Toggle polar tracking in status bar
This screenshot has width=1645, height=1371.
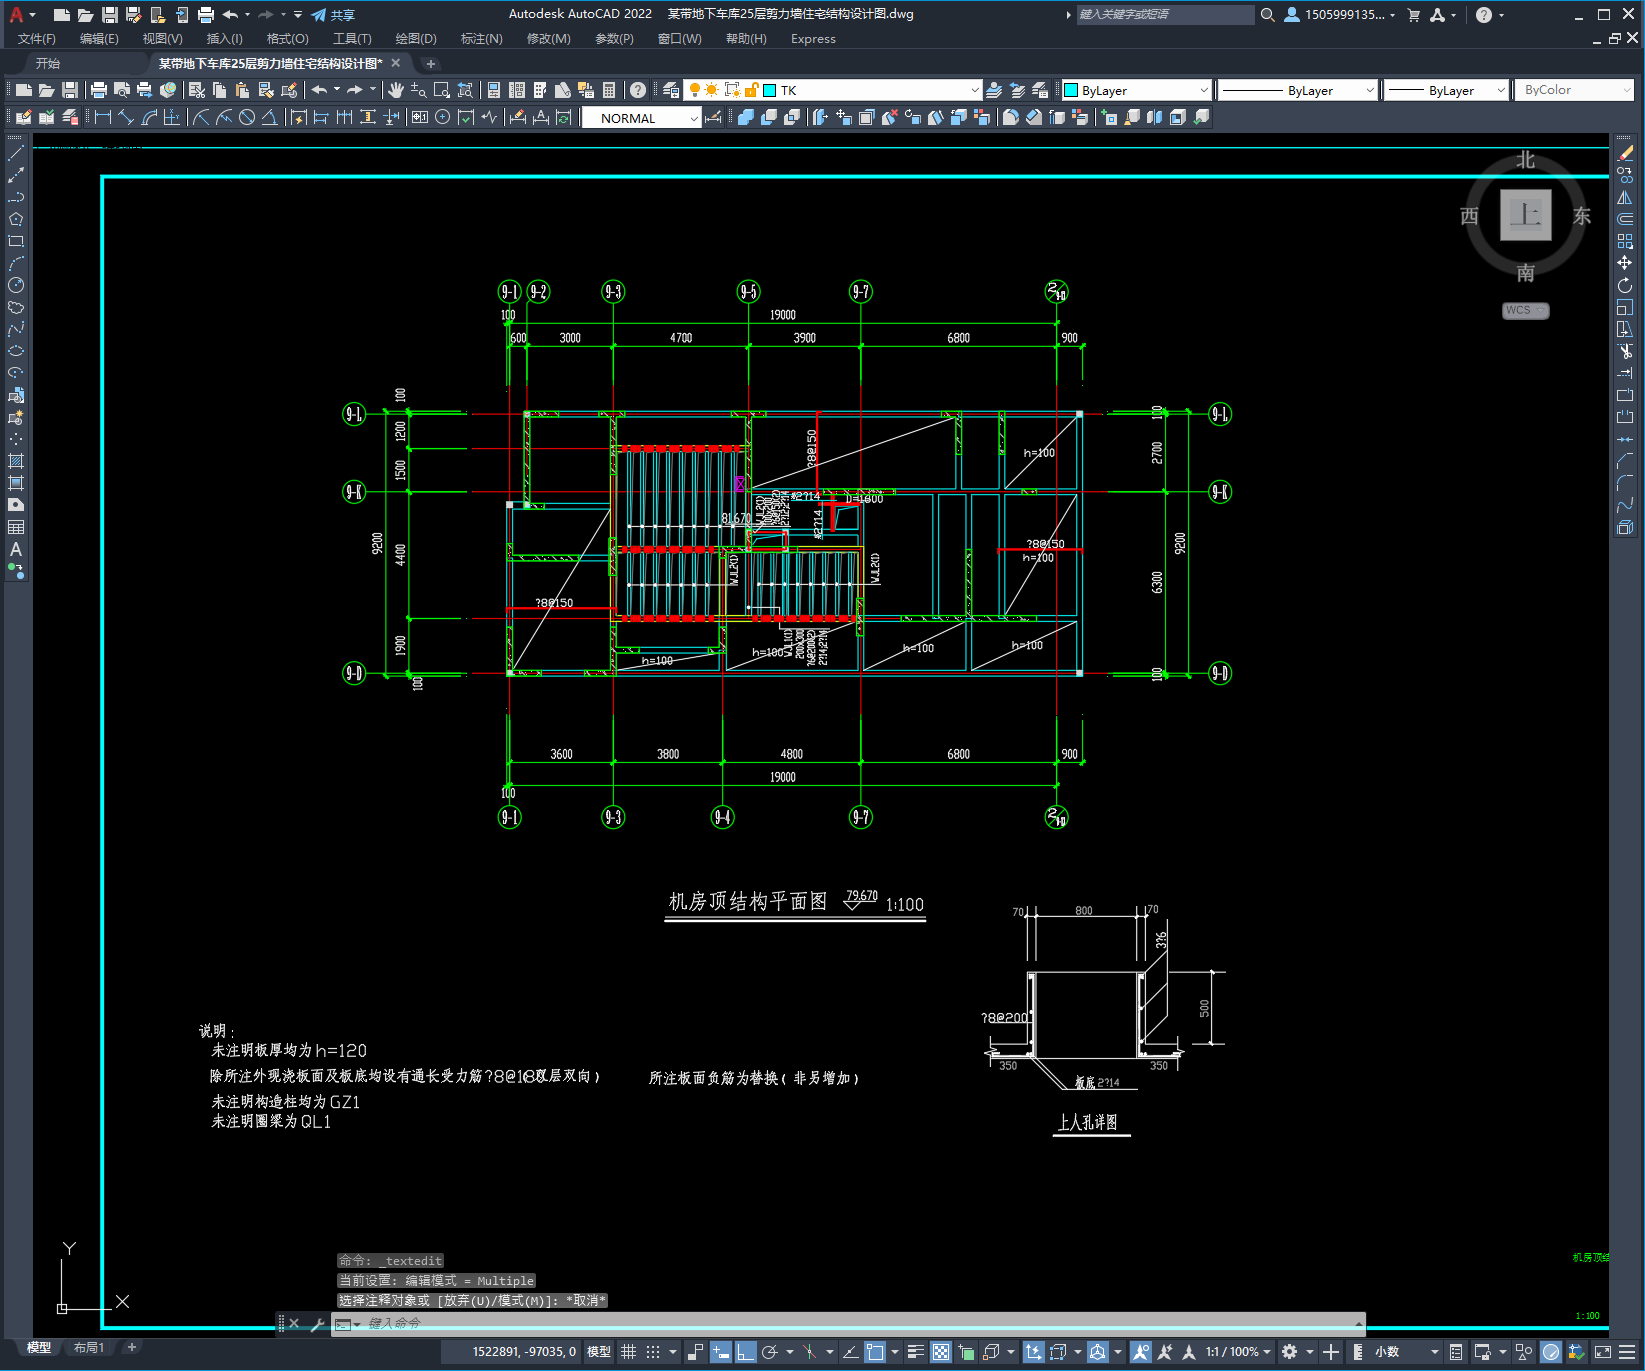pos(769,1352)
